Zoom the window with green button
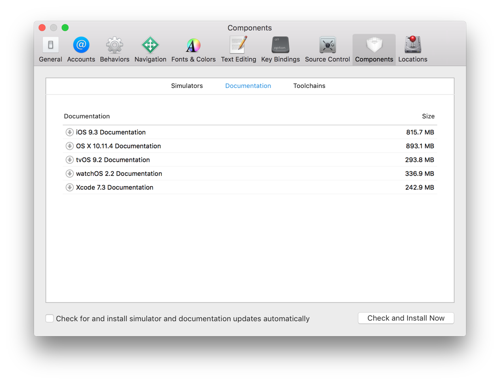500x385 pixels. pyautogui.click(x=65, y=28)
